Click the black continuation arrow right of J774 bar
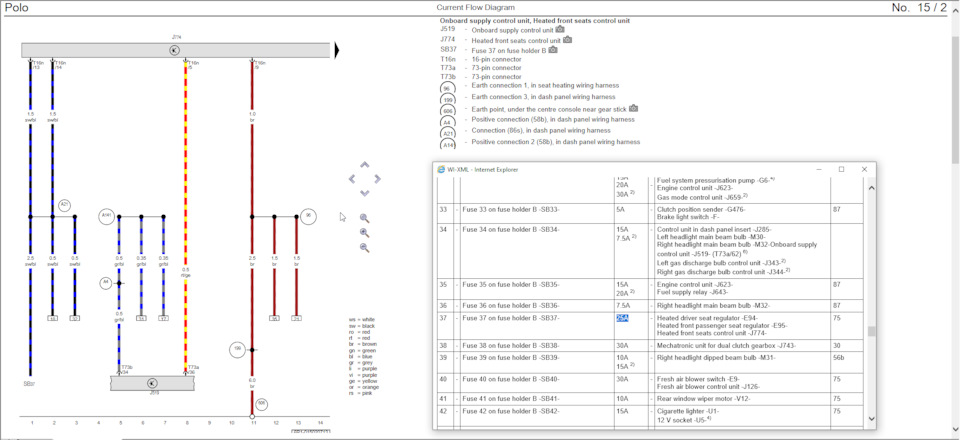Screen dimensions: 960x440 click(336, 50)
